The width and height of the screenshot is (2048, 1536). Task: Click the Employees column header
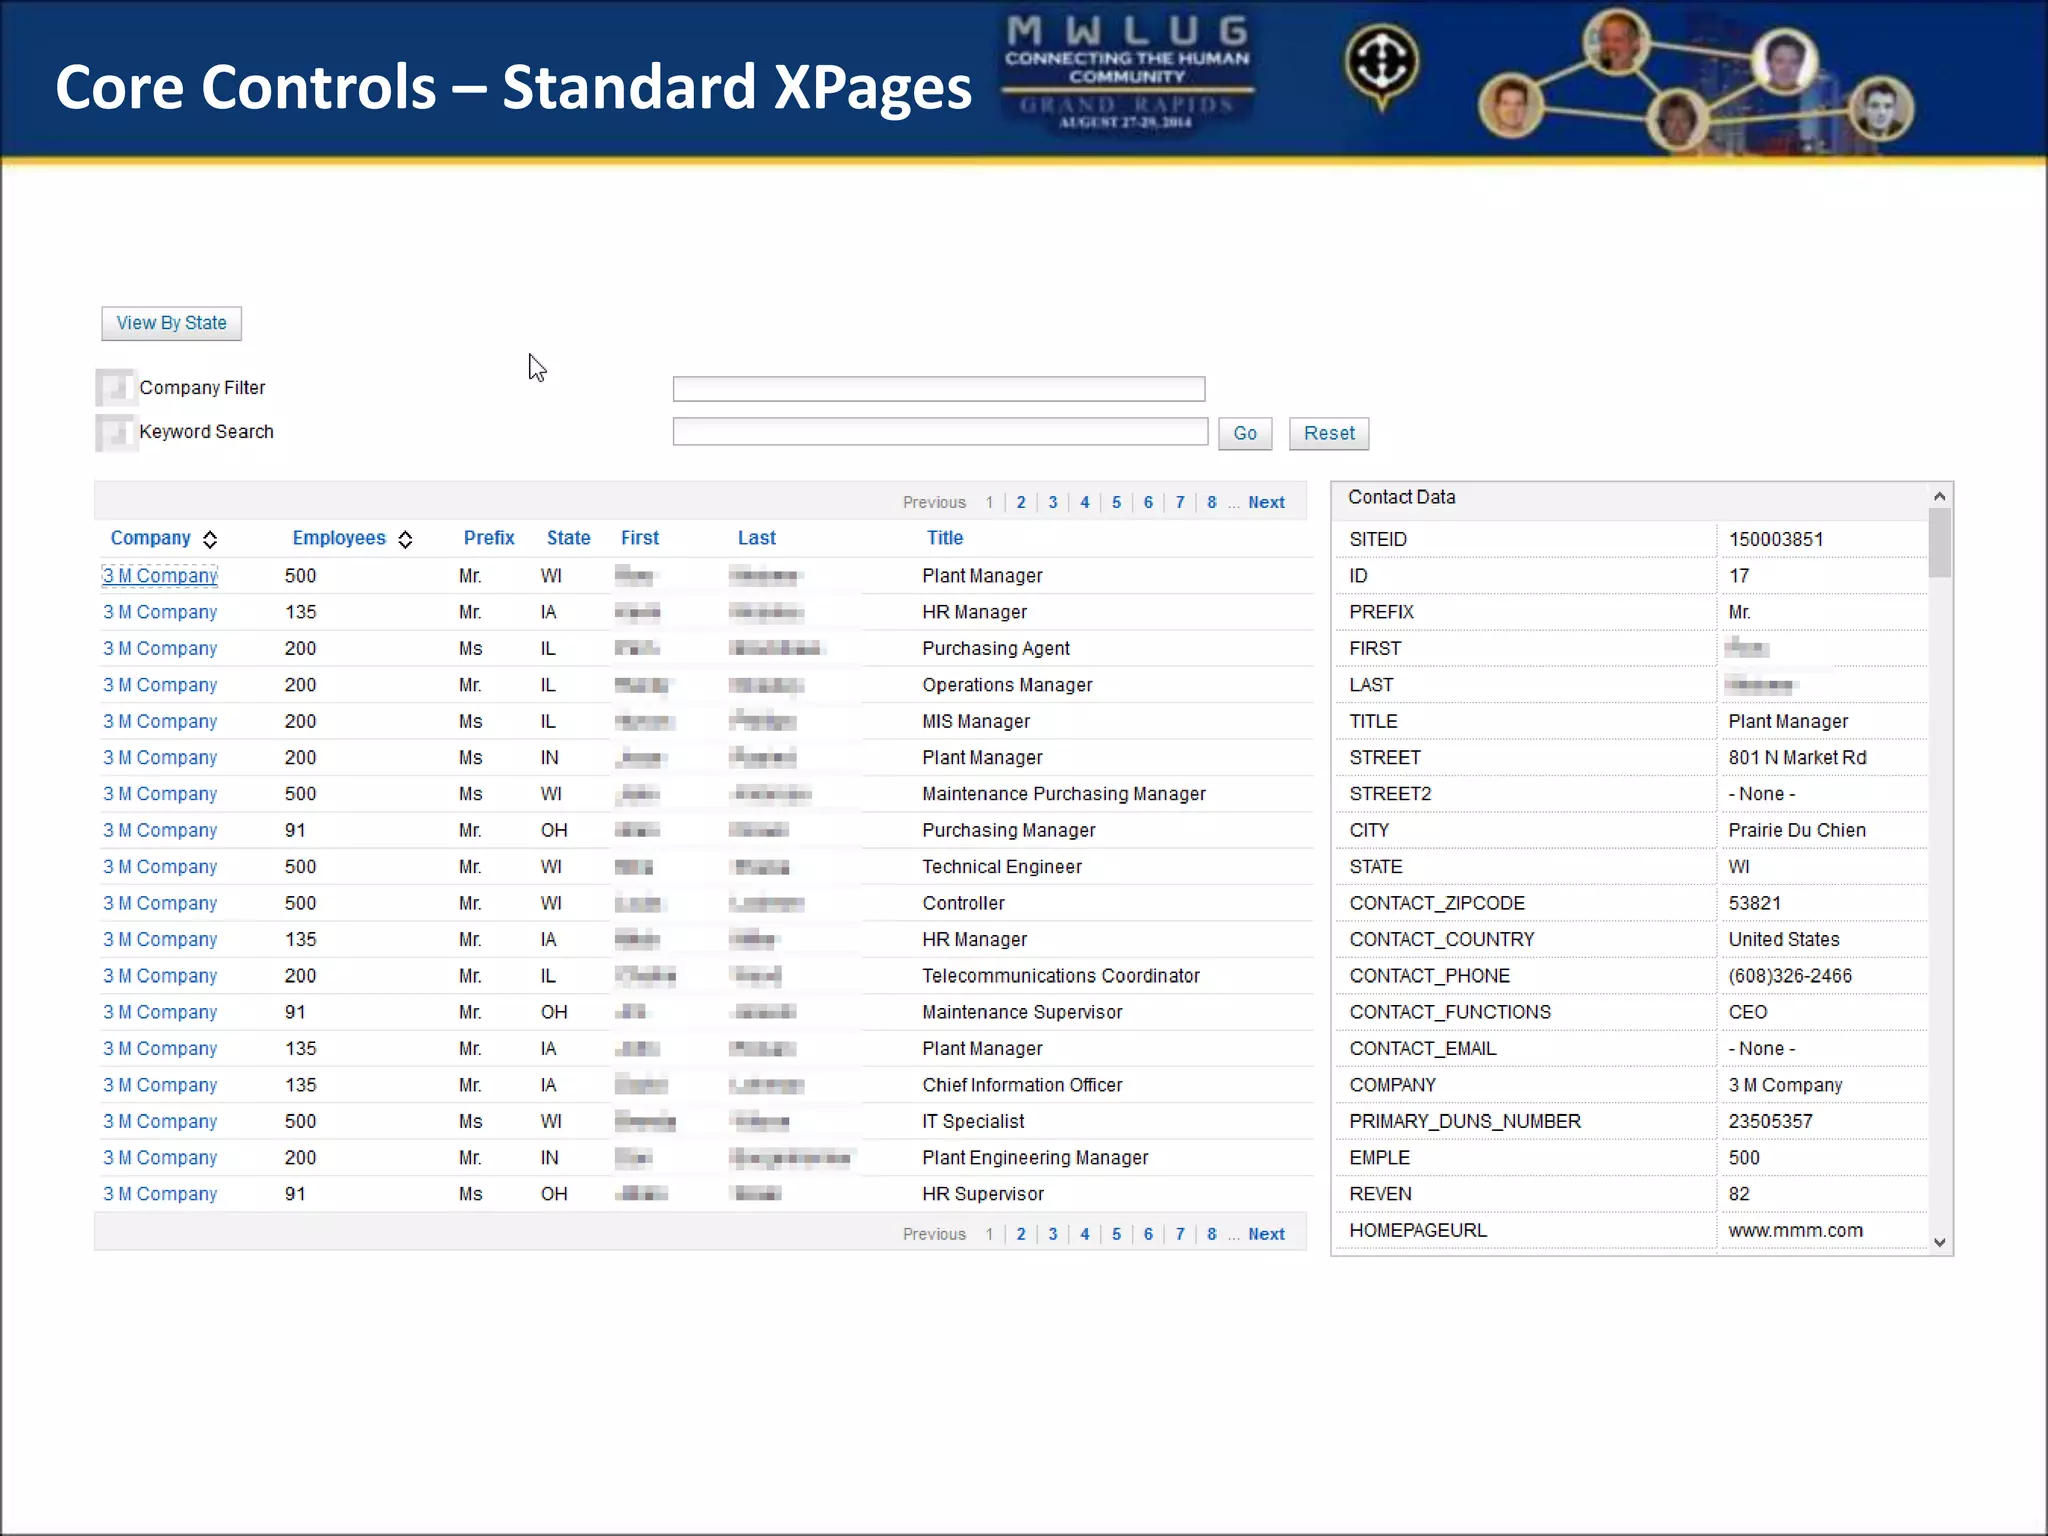(339, 538)
